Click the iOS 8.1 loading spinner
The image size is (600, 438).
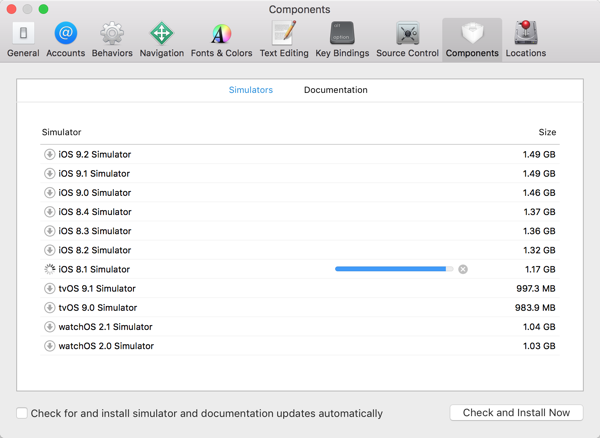click(x=49, y=269)
